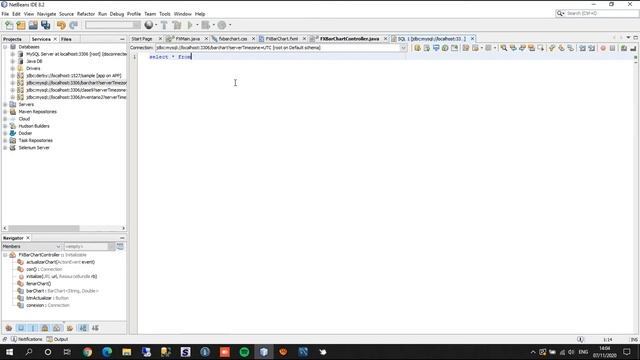Collapse the Databases tree node

pyautogui.click(x=5, y=47)
